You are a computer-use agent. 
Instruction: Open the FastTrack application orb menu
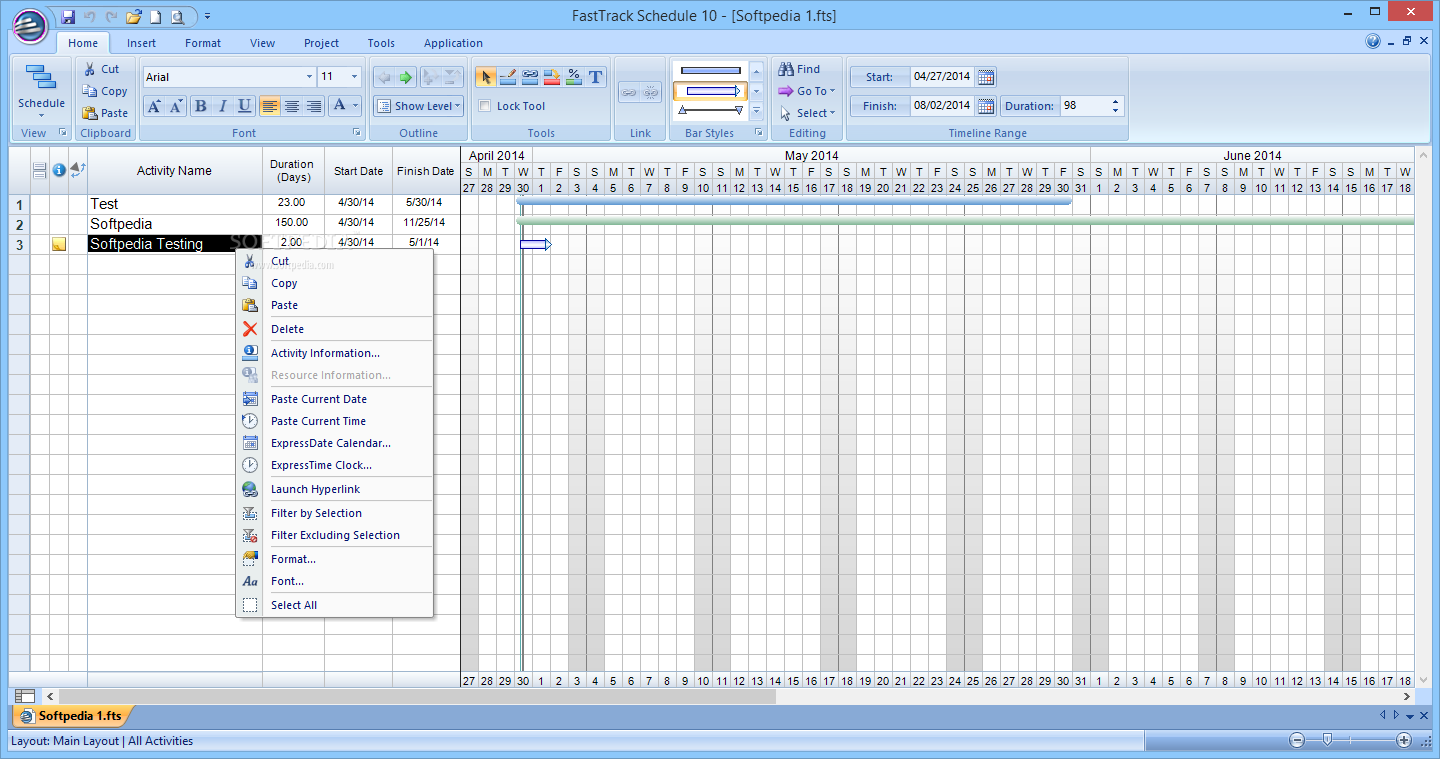[31, 24]
